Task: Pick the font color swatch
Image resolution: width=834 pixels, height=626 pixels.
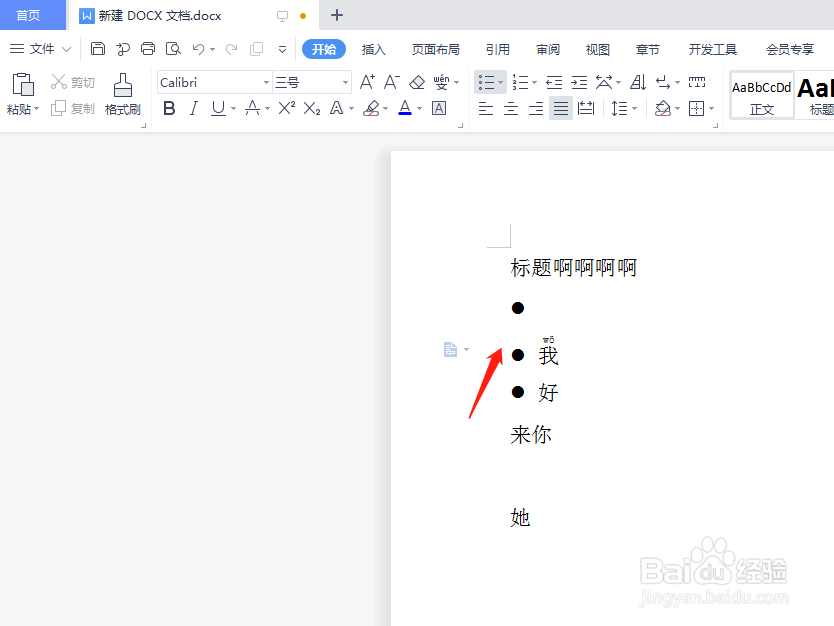Action: 404,108
